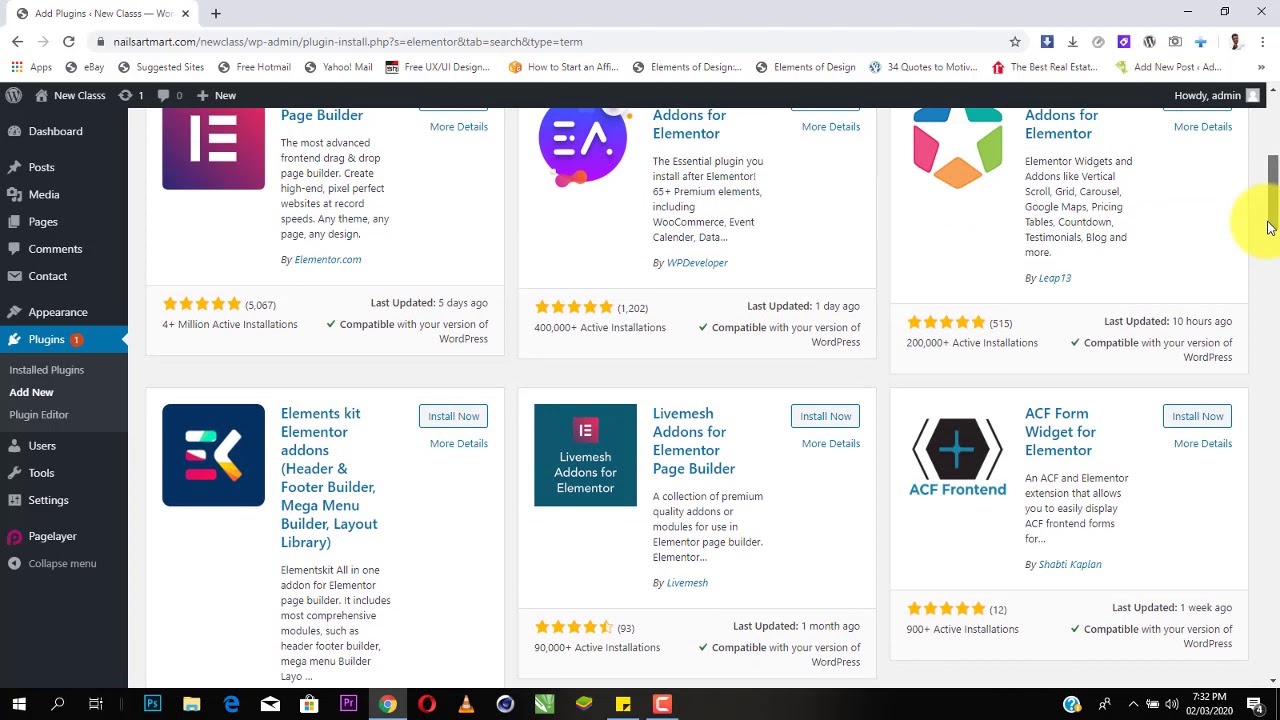Open Installed Plugins submenu link
The height and width of the screenshot is (720, 1280).
click(x=46, y=370)
